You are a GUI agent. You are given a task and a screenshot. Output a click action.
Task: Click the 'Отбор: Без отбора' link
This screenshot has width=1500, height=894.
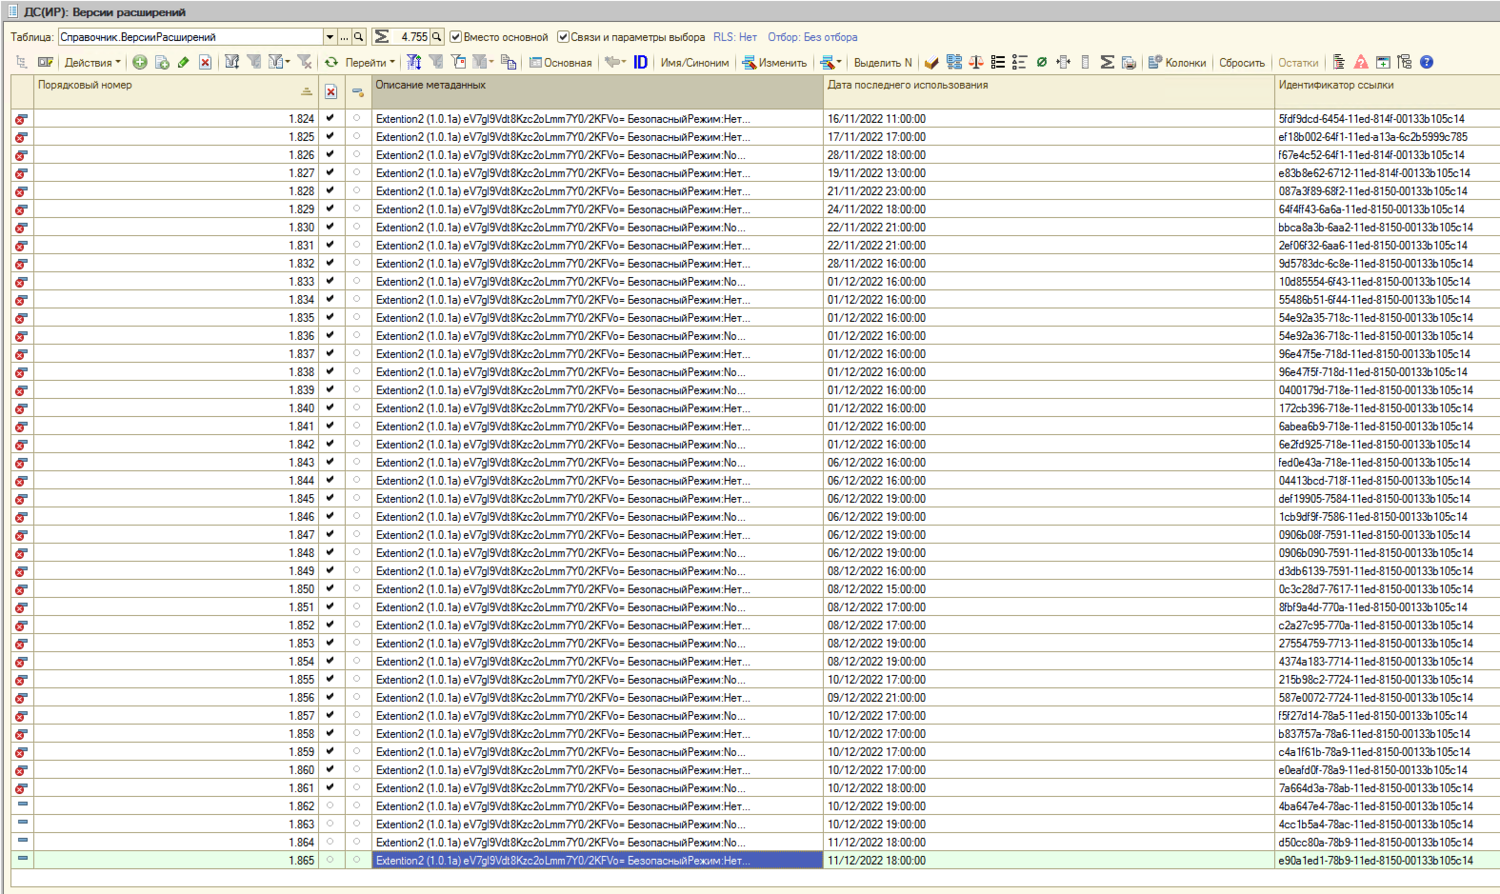tap(812, 37)
